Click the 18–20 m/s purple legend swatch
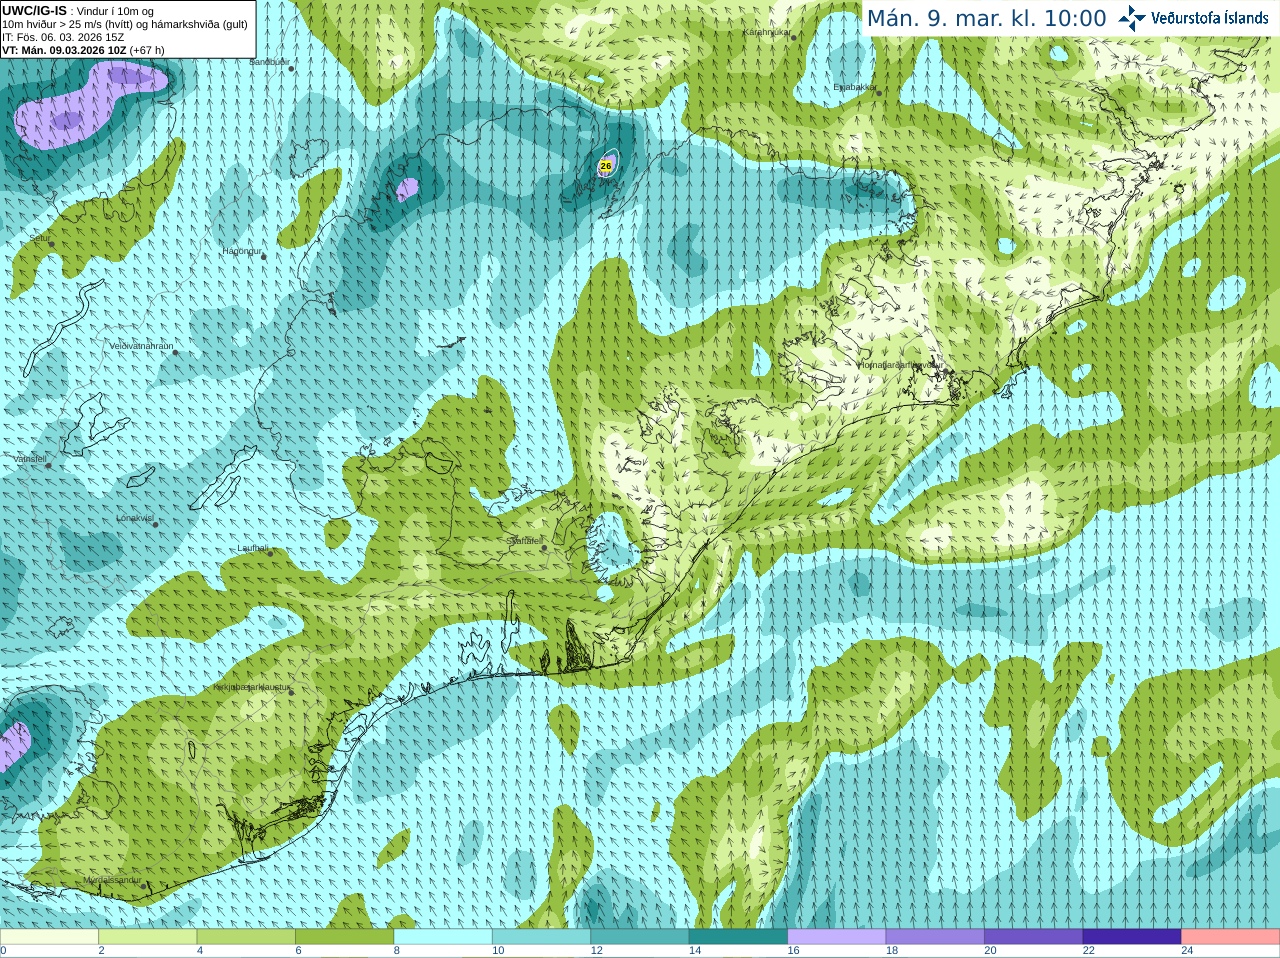Image resolution: width=1280 pixels, height=958 pixels. [x=935, y=937]
